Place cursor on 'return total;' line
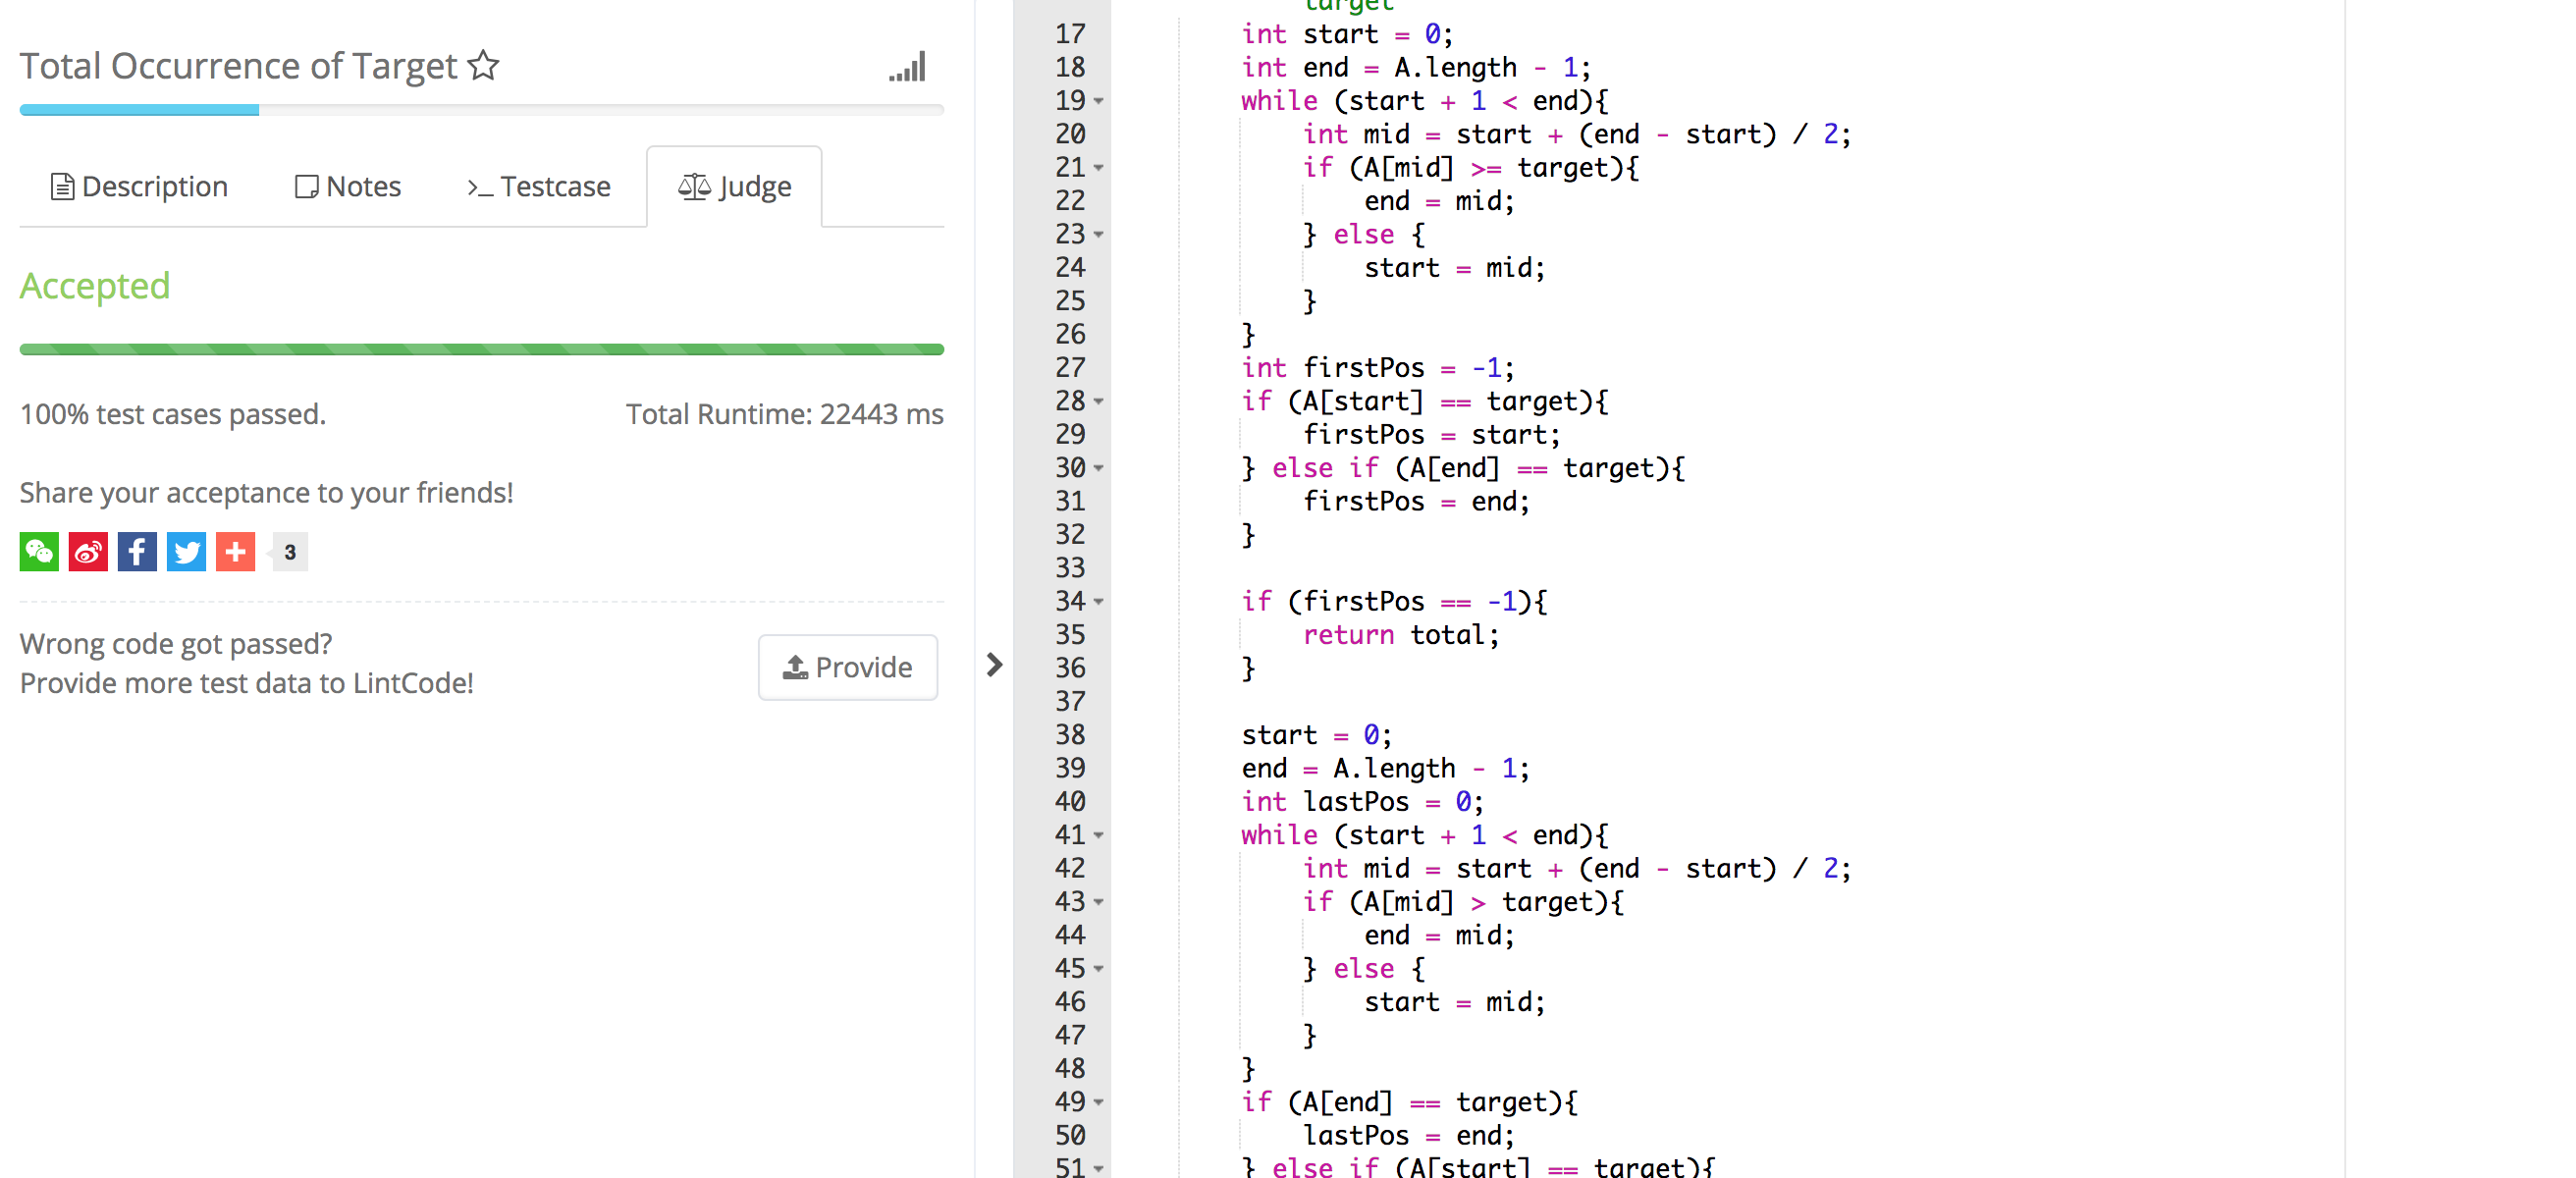2576x1178 pixels. 1401,635
